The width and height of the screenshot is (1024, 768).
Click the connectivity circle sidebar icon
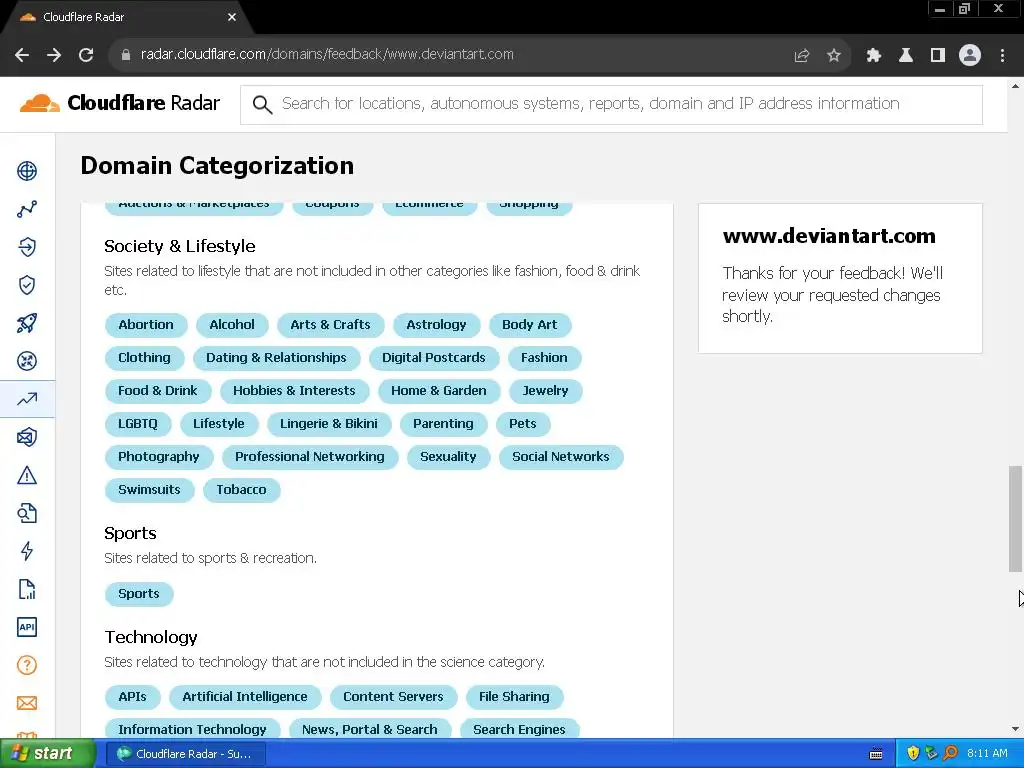click(27, 361)
